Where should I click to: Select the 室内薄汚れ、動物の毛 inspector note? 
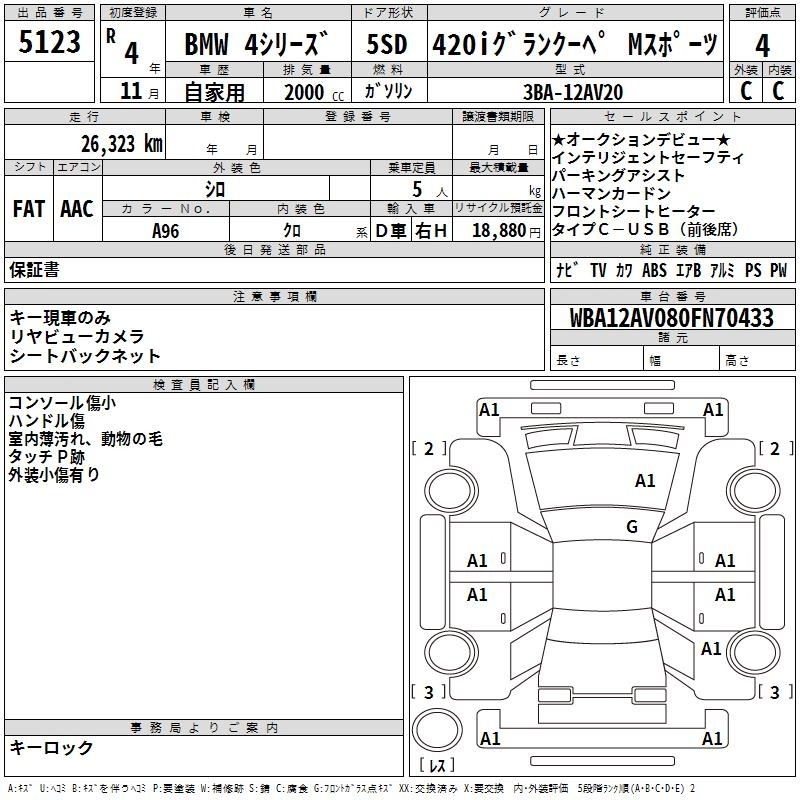85,438
